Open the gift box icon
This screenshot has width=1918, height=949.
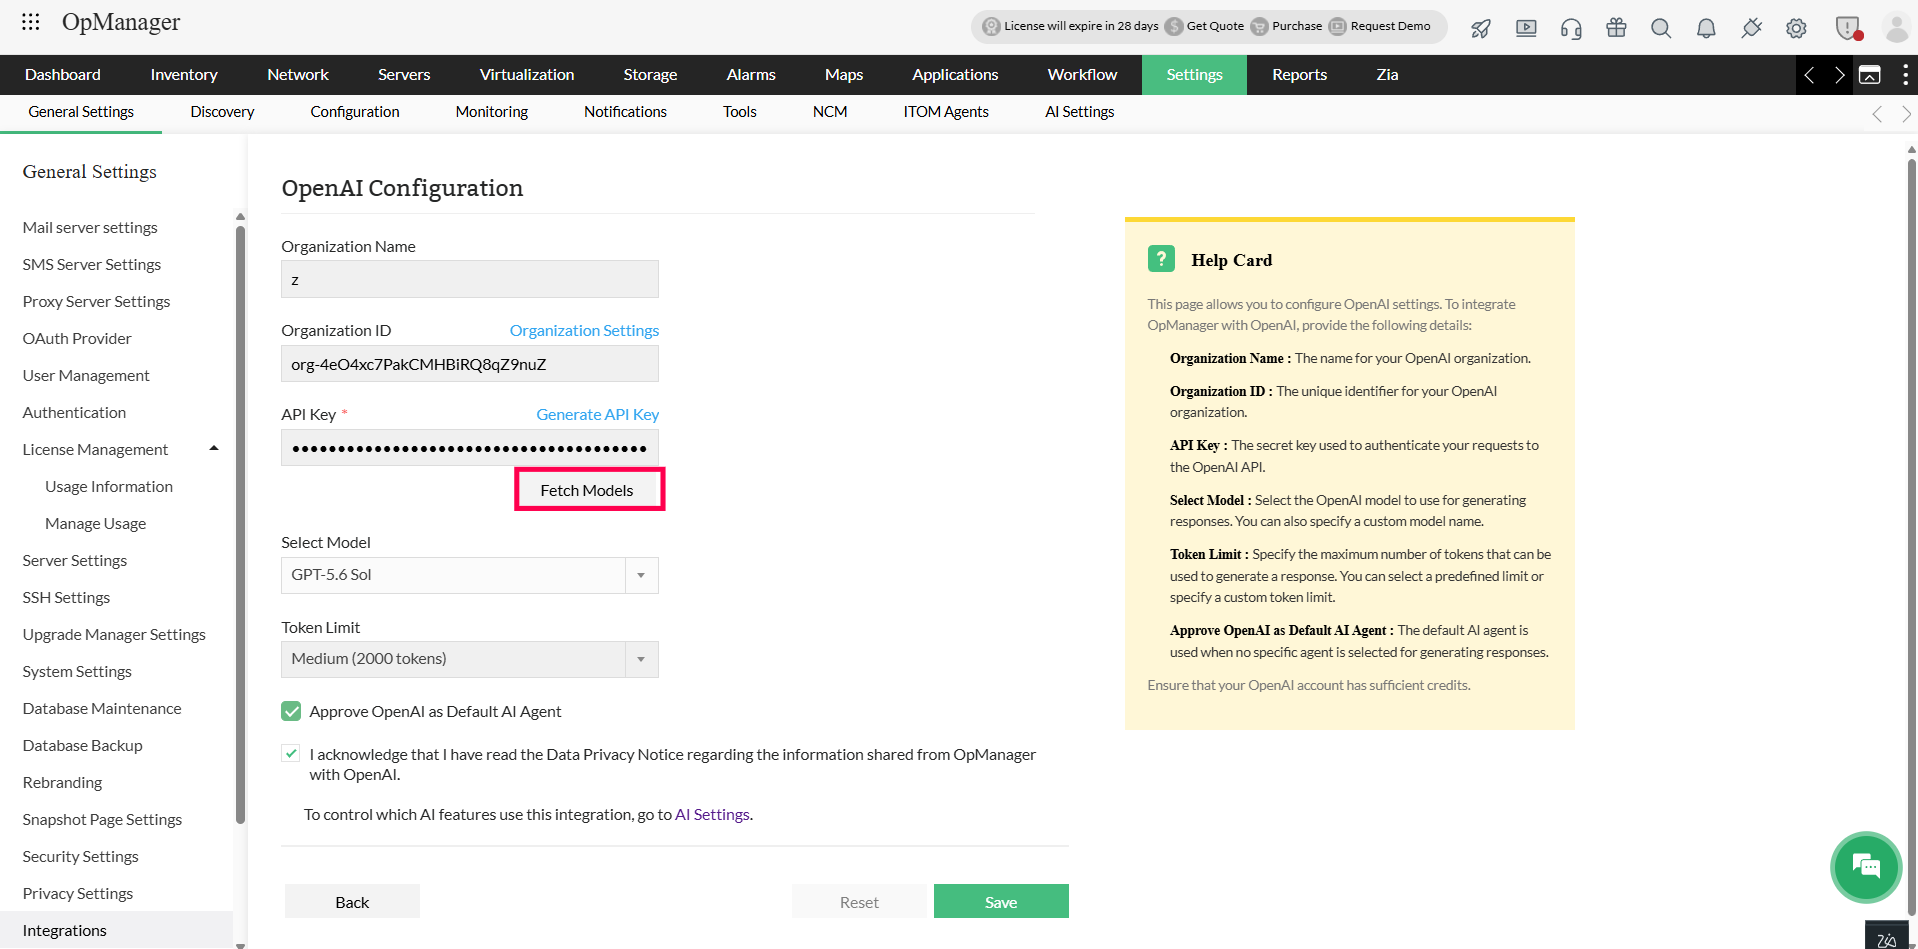(1616, 28)
